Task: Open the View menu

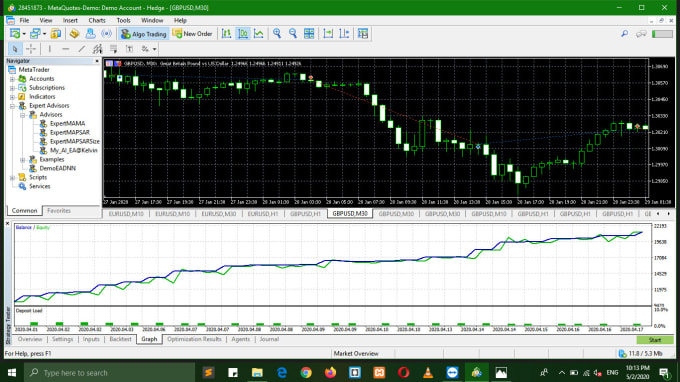Action: [x=46, y=20]
